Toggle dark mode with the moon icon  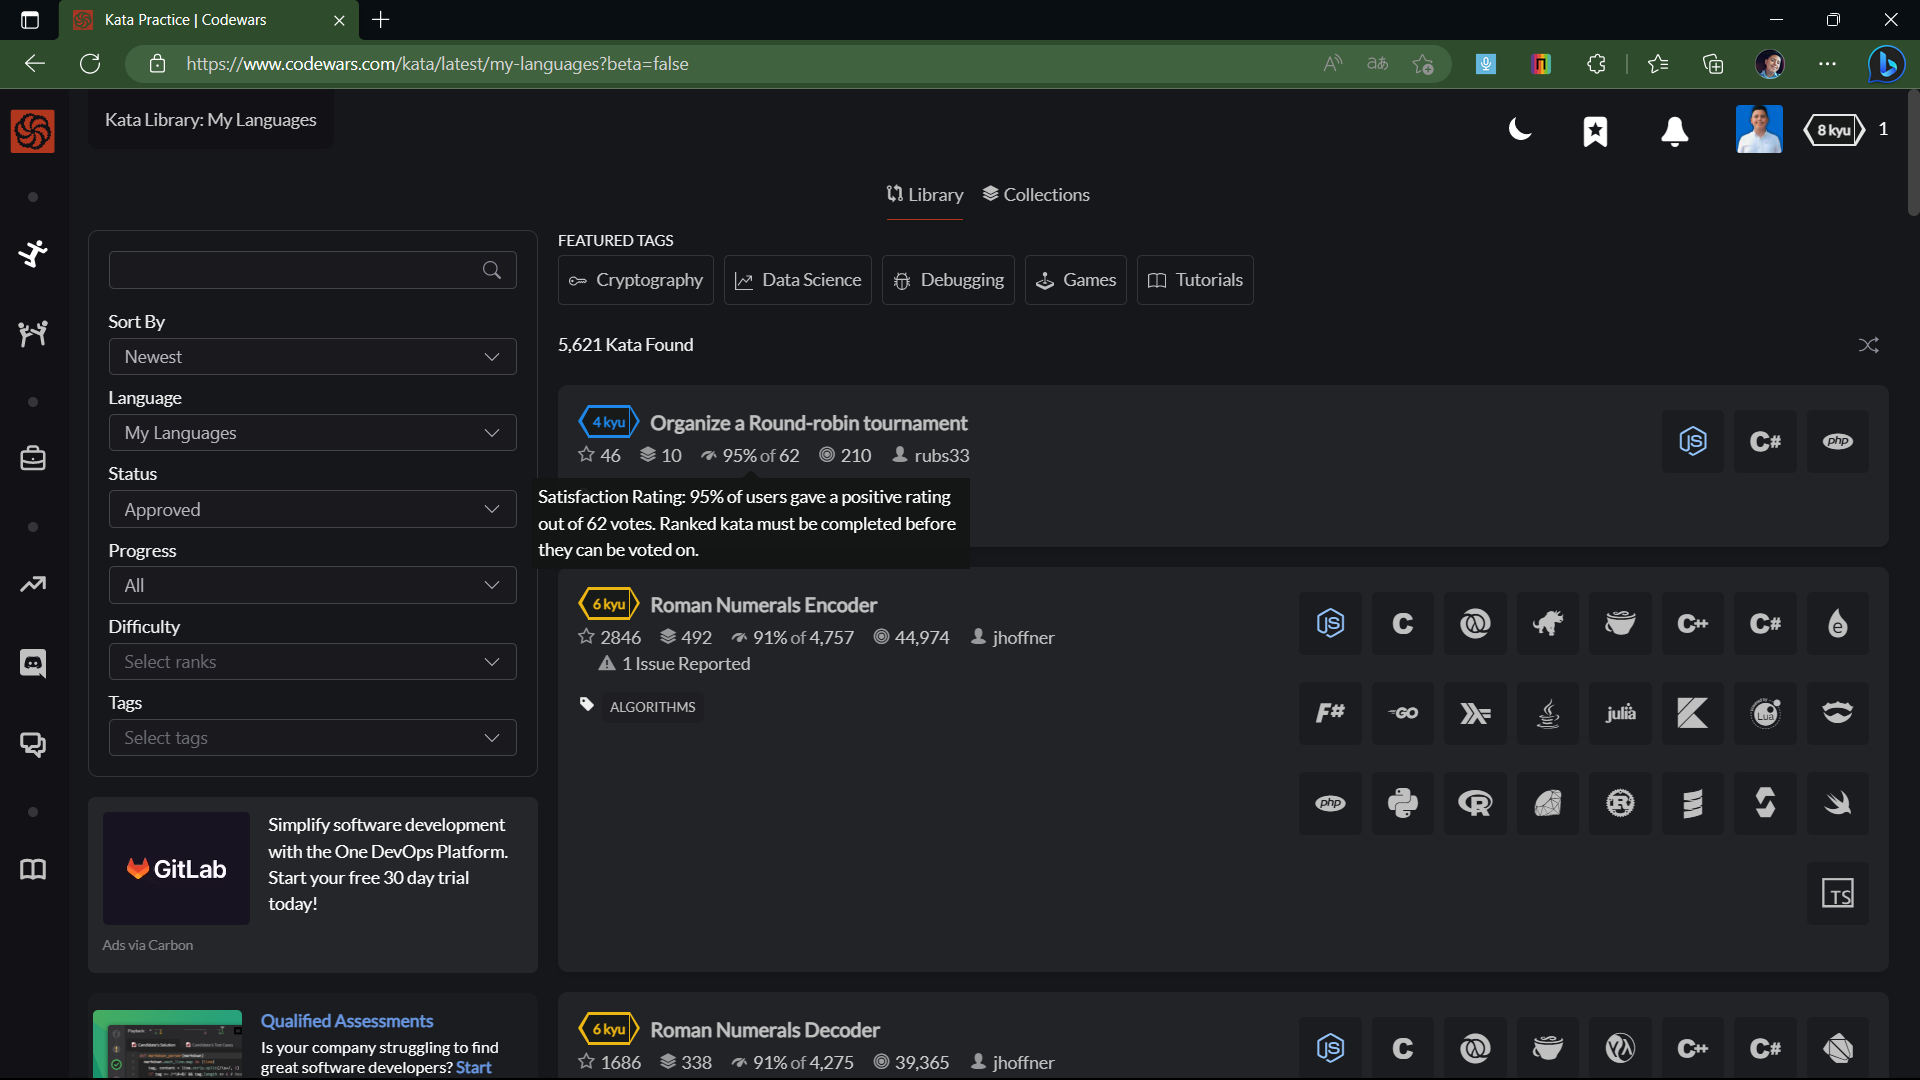click(1520, 130)
